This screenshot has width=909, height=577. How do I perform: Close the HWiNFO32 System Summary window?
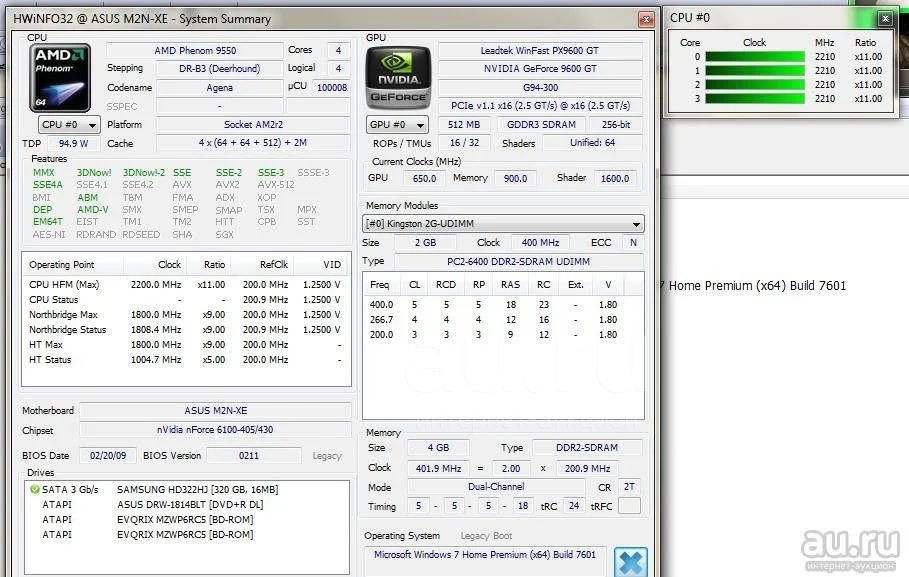click(x=646, y=19)
